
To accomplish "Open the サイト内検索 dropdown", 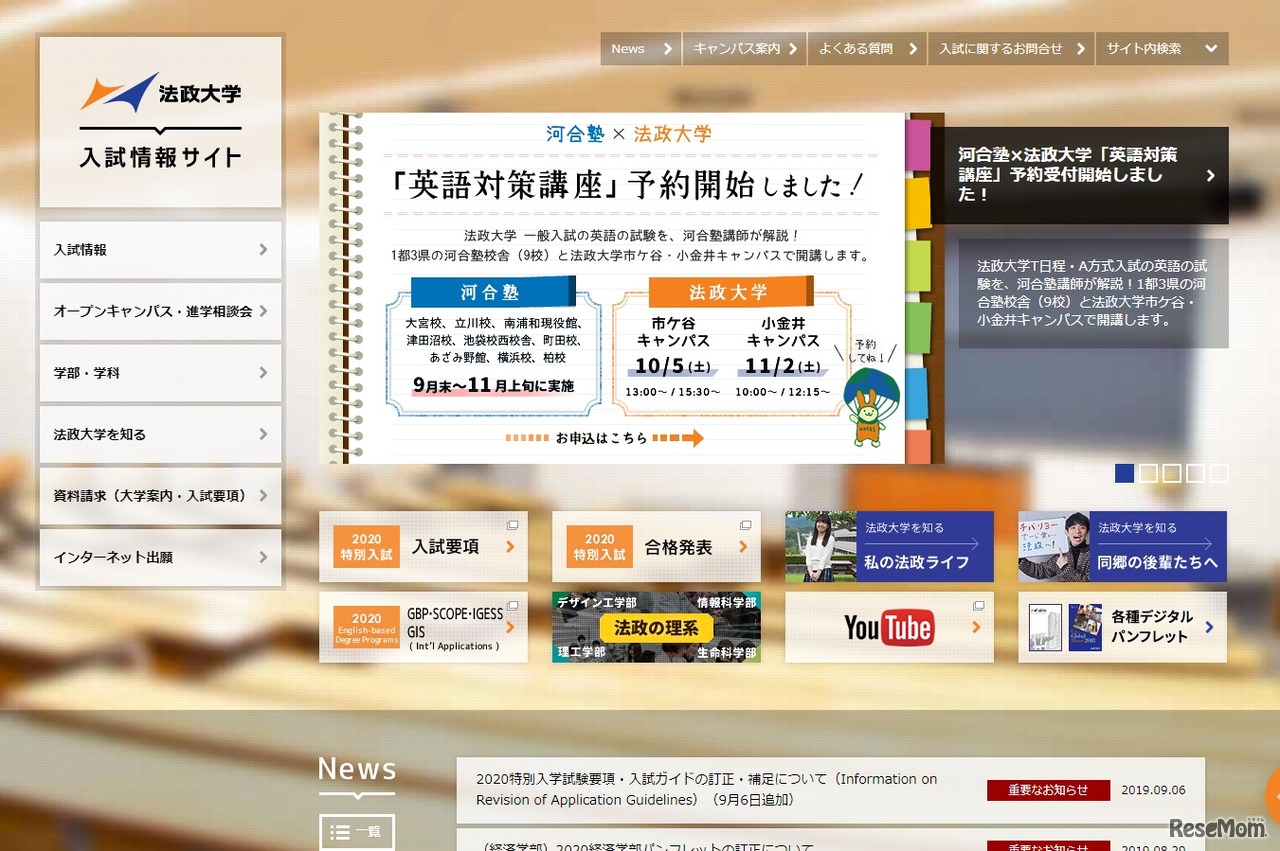I will 1161,48.
